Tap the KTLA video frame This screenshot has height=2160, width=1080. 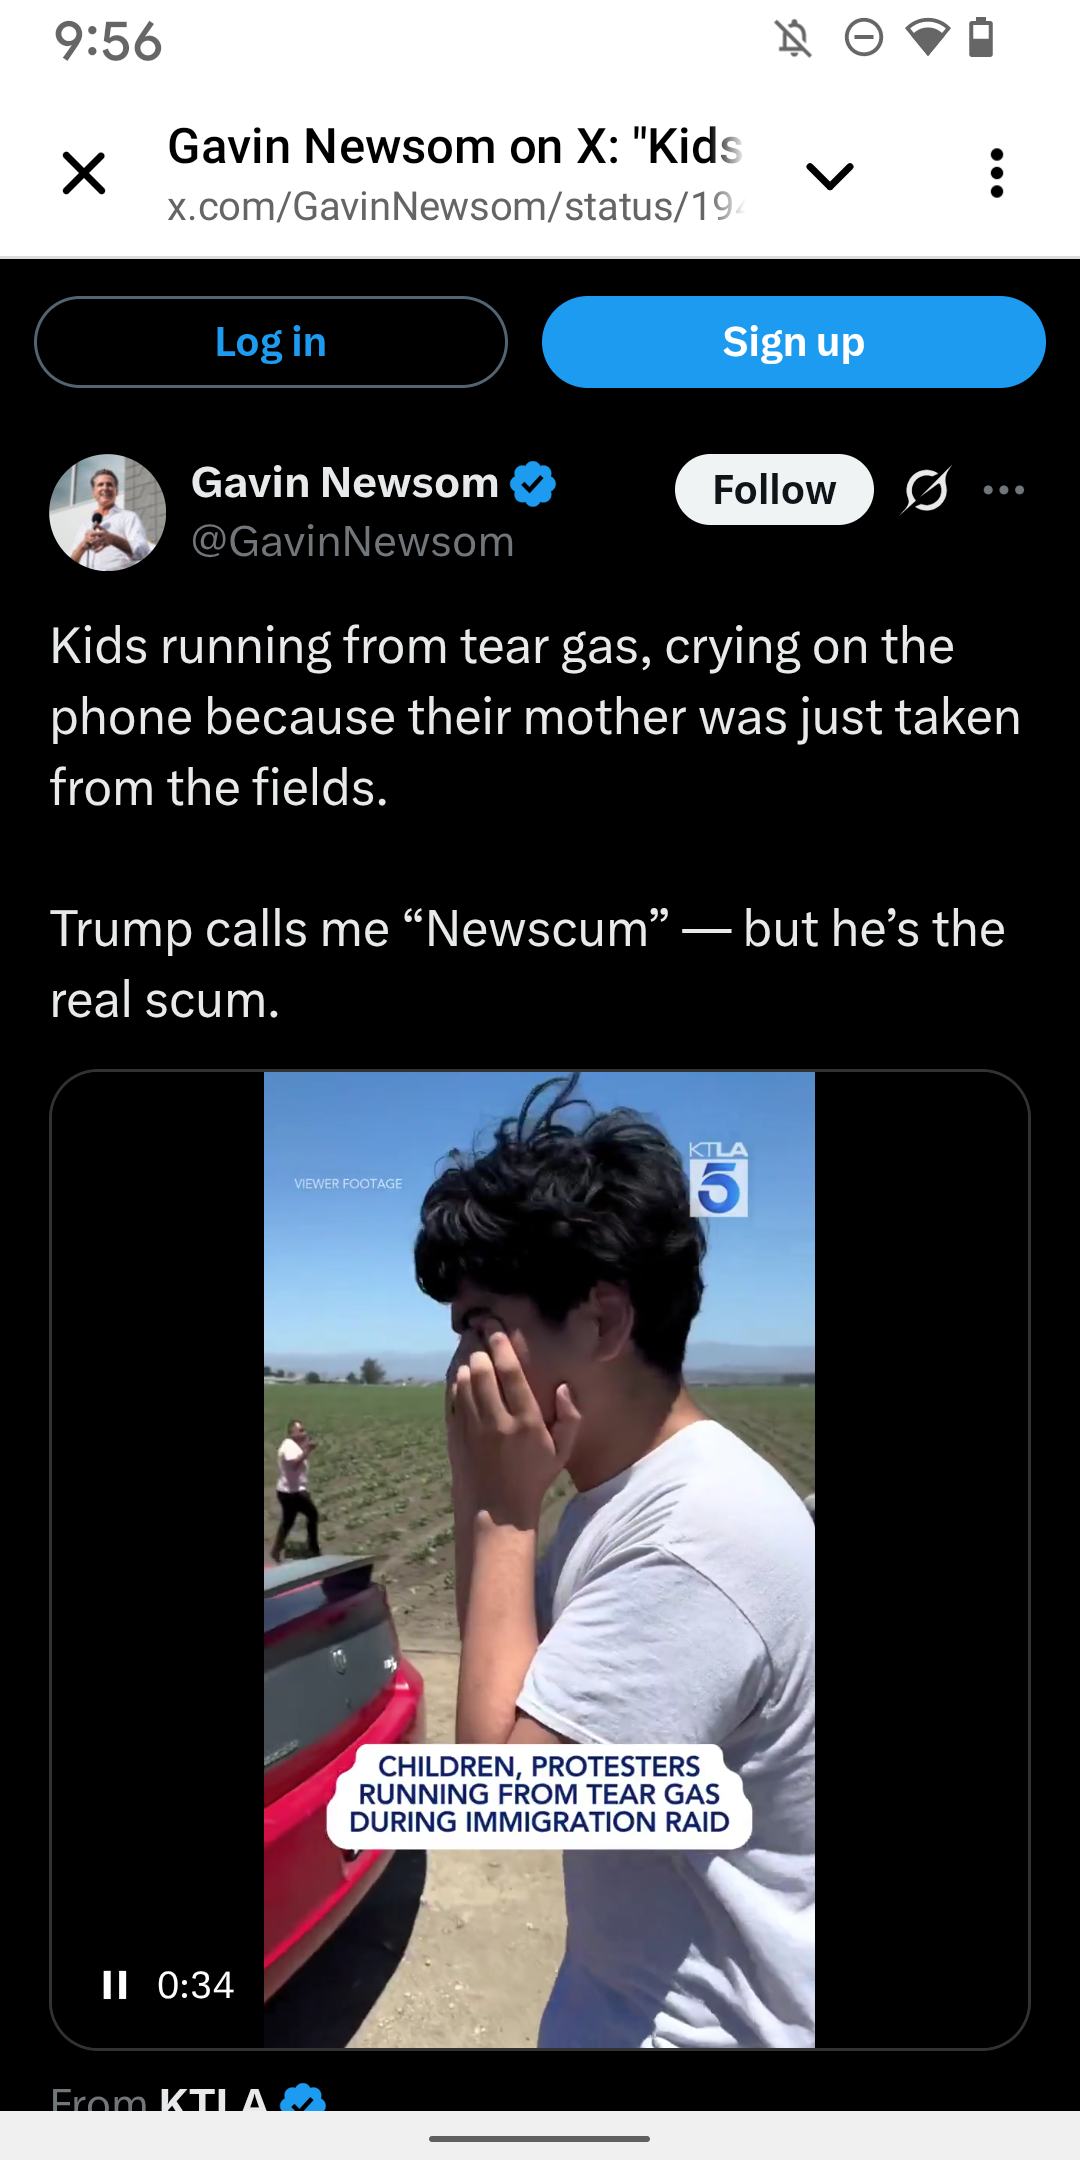(x=539, y=1560)
